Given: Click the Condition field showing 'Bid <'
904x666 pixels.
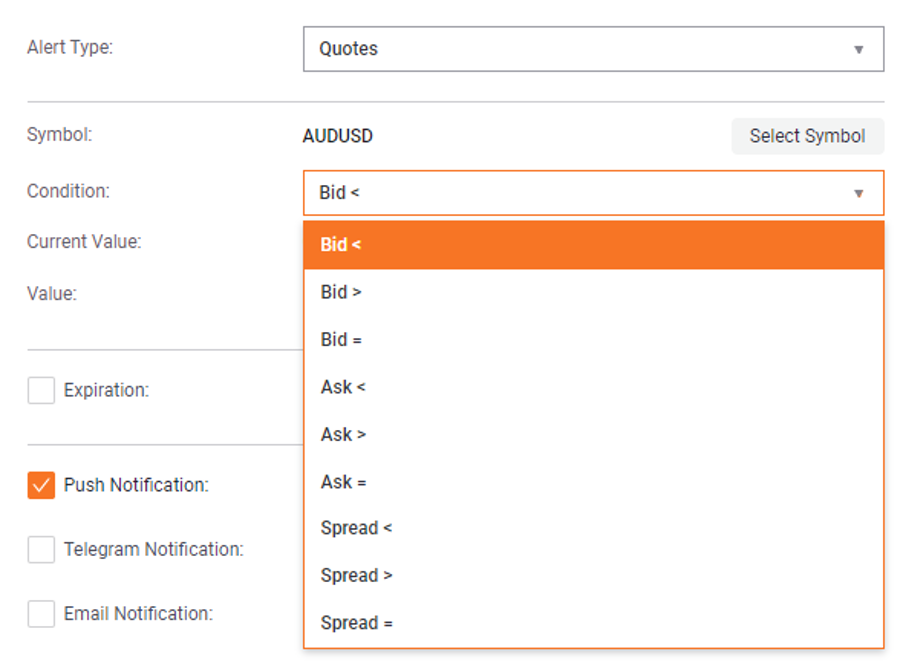Looking at the screenshot, I should [x=593, y=193].
